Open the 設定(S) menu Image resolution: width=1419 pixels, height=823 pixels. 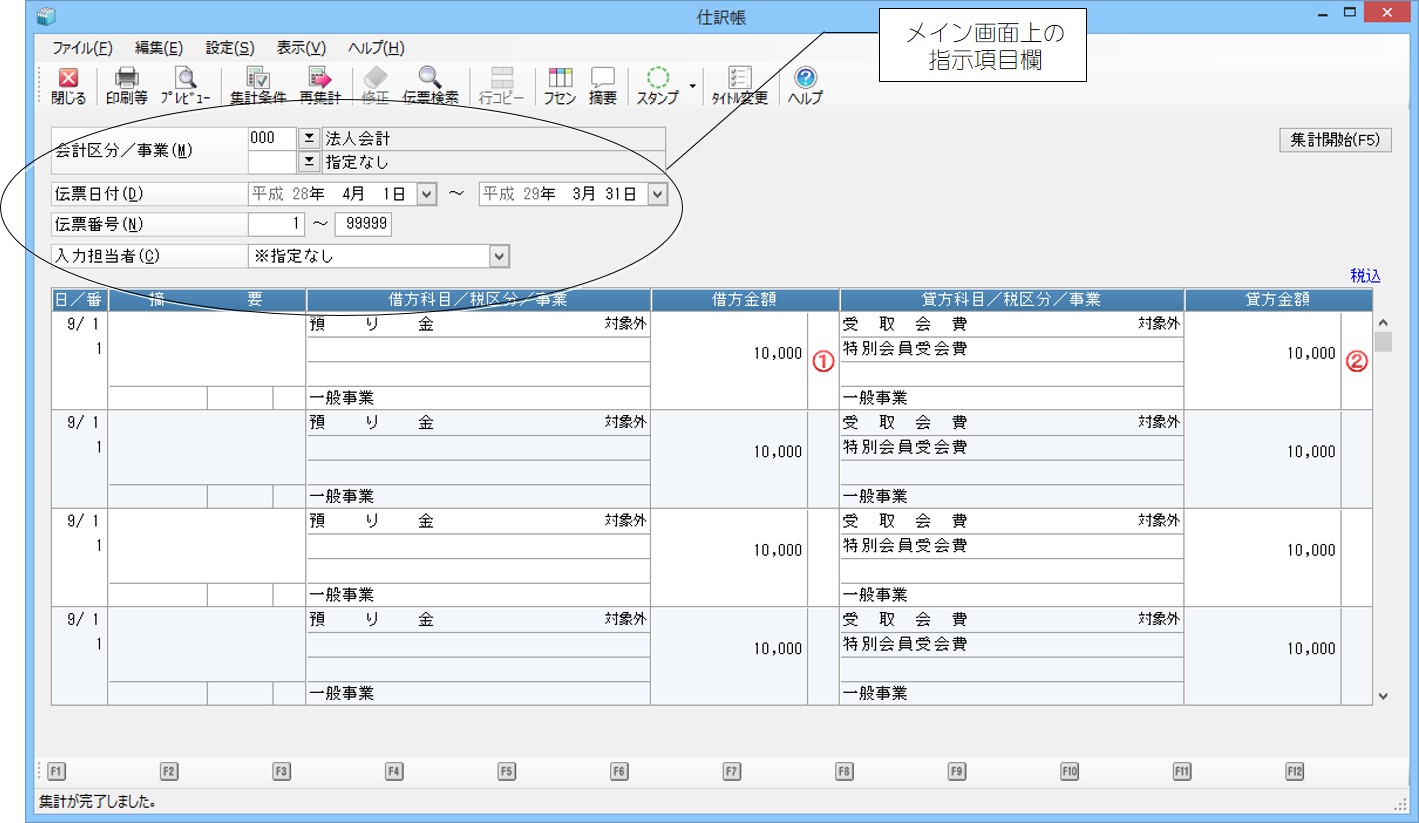point(230,48)
